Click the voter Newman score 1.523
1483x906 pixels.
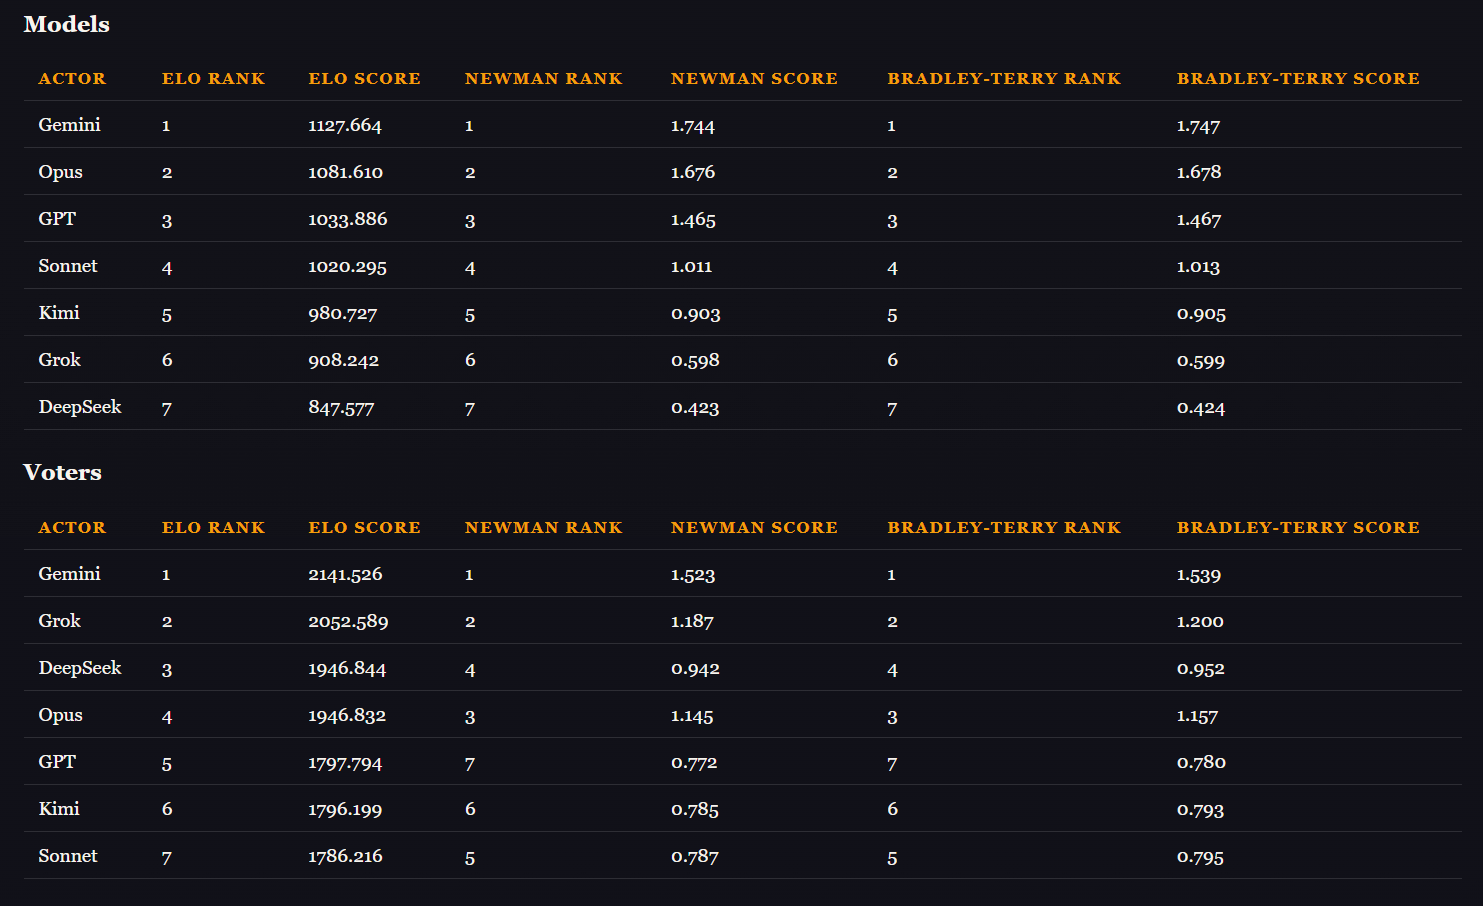pos(693,574)
